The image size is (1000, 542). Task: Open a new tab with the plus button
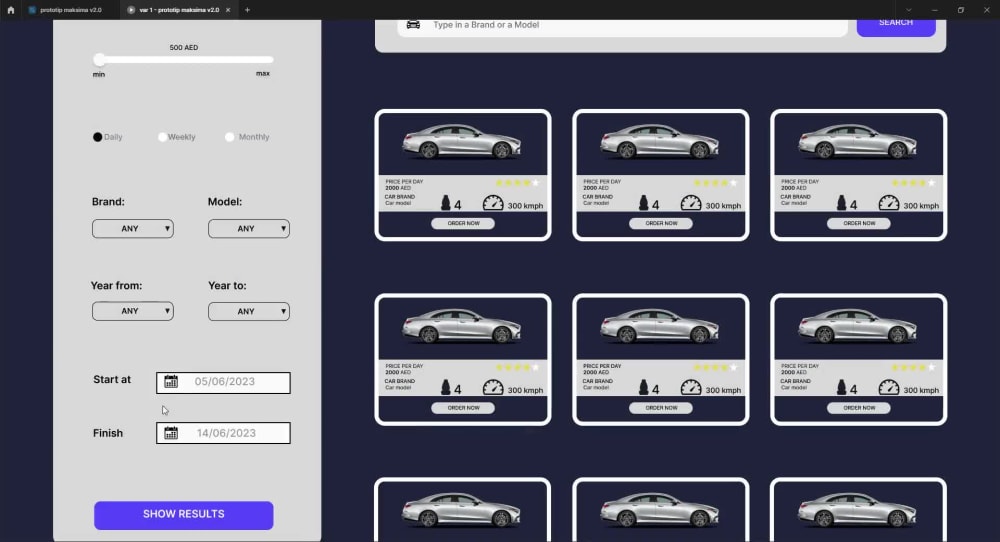(x=247, y=10)
